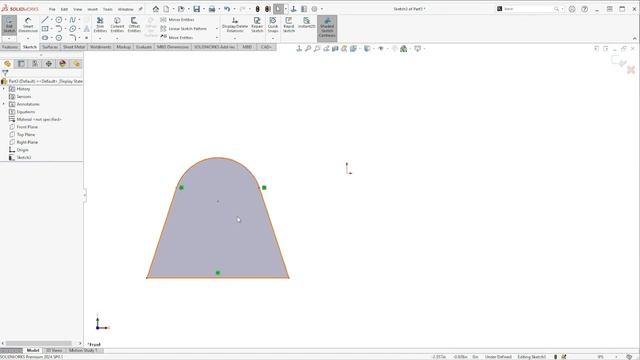Click the Repair Sketch tool
Screen dimensions: 640x360
point(257,24)
